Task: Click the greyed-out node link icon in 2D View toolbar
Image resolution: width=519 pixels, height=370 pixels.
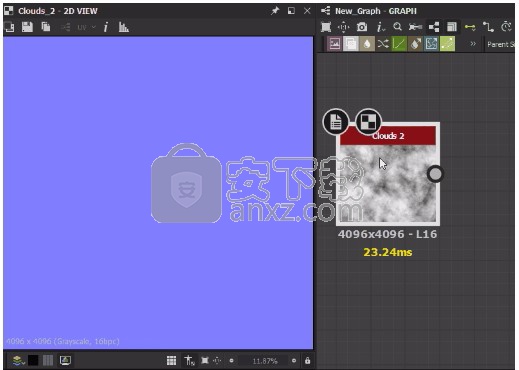Action: pyautogui.click(x=66, y=27)
